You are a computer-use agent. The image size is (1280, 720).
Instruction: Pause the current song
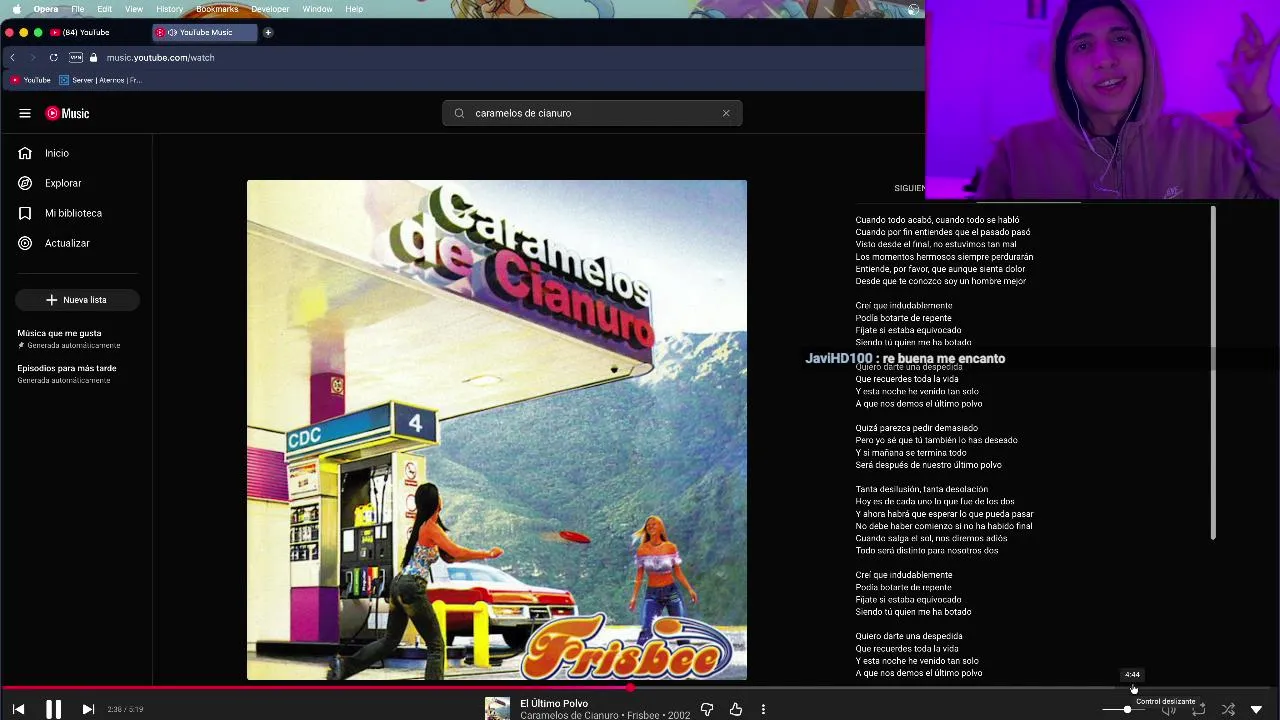(x=53, y=709)
